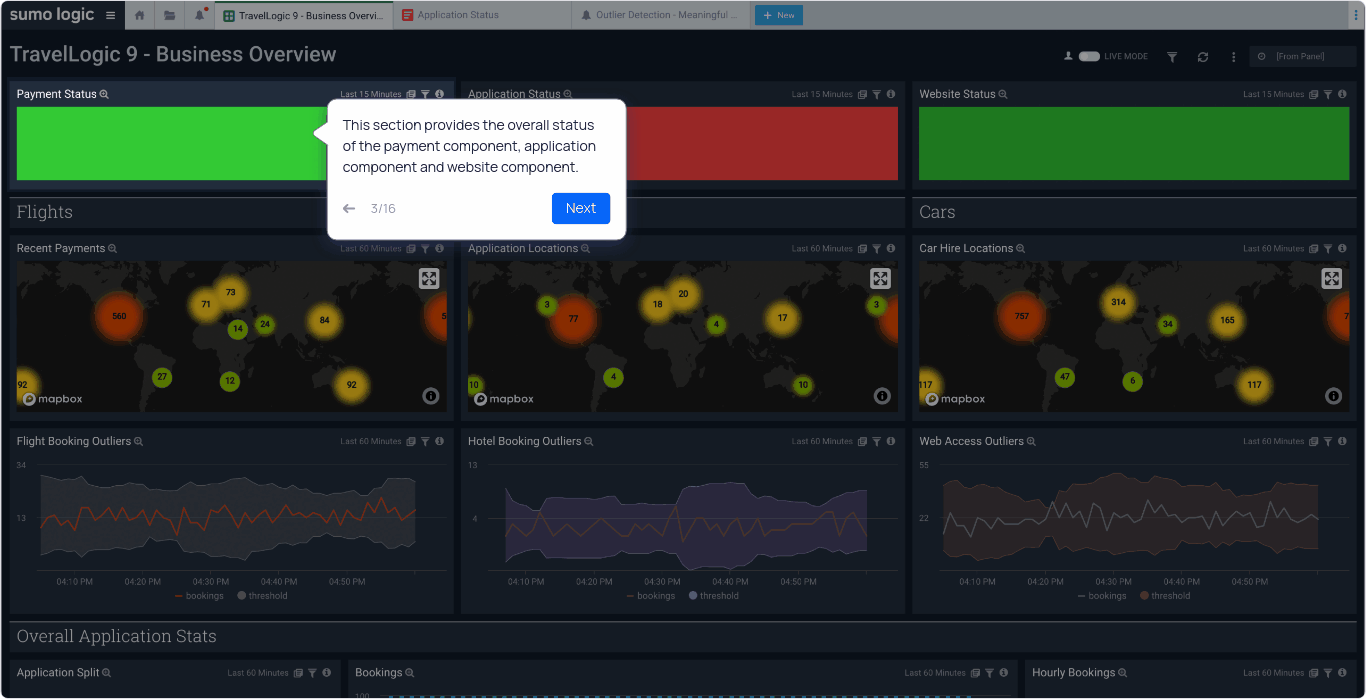Click the magnifier icon beside Website Status
Image resolution: width=1366 pixels, height=699 pixels.
tap(1003, 94)
